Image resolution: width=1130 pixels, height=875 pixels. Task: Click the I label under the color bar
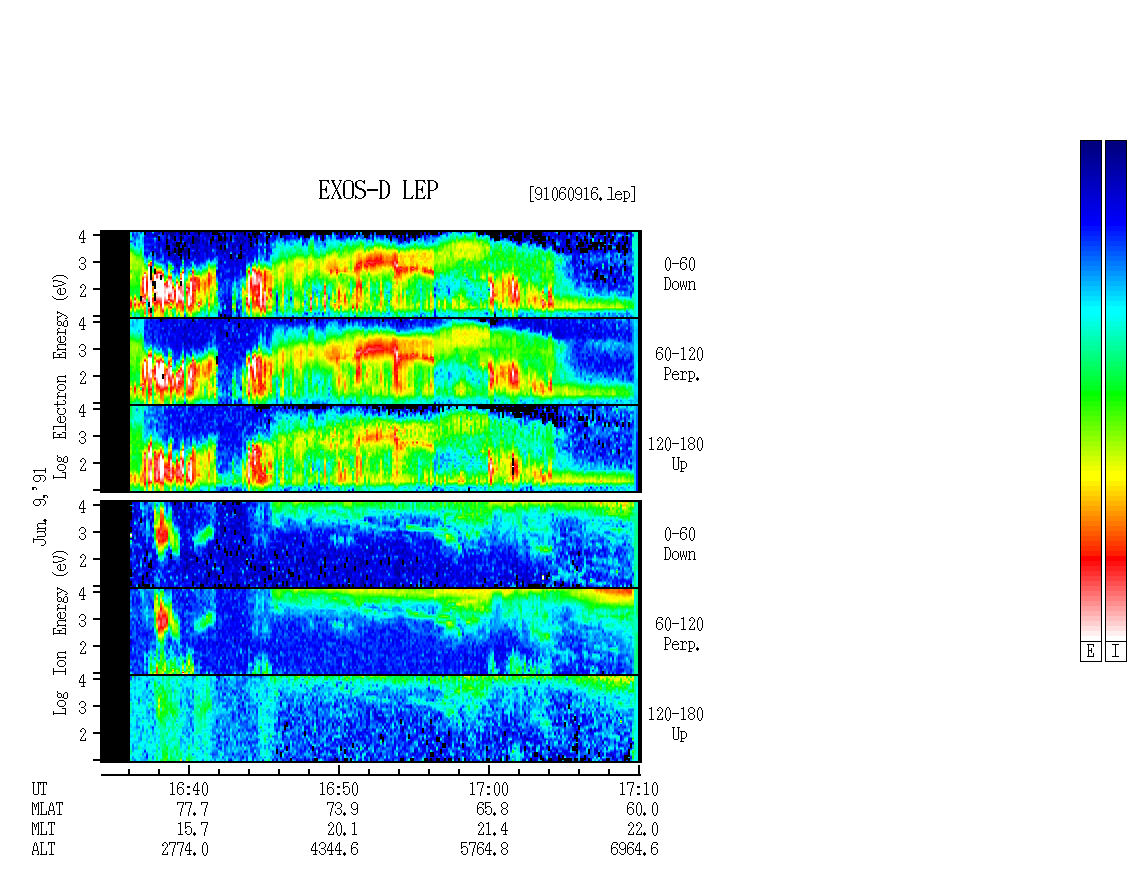[1116, 652]
